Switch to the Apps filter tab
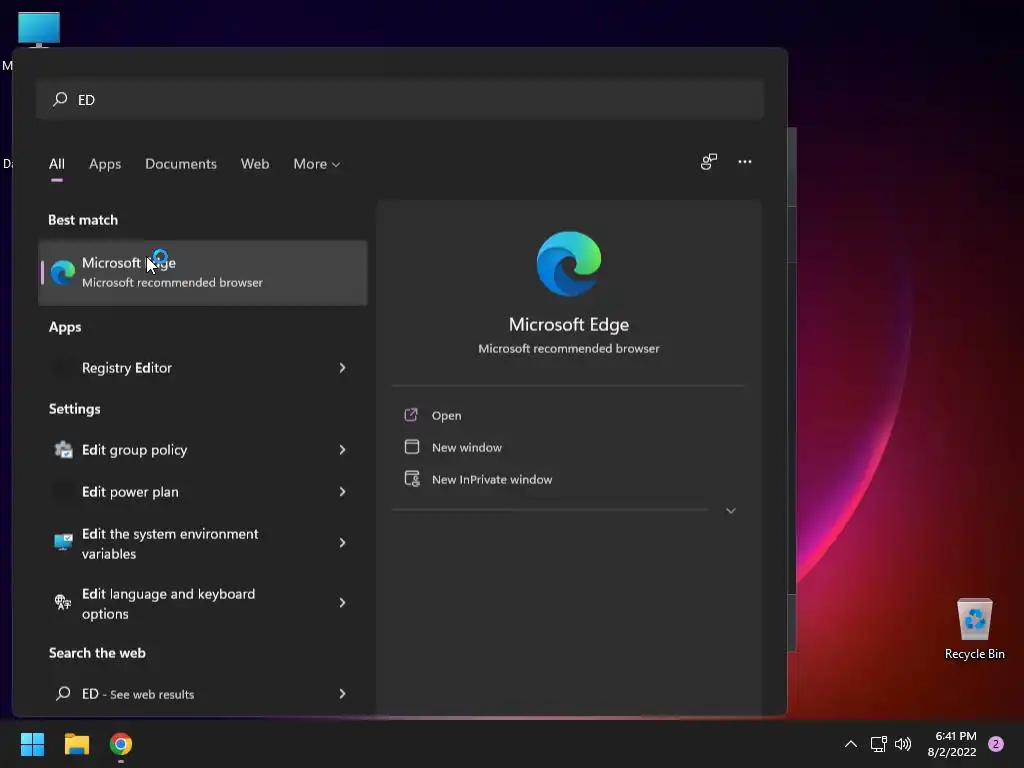 (105, 164)
